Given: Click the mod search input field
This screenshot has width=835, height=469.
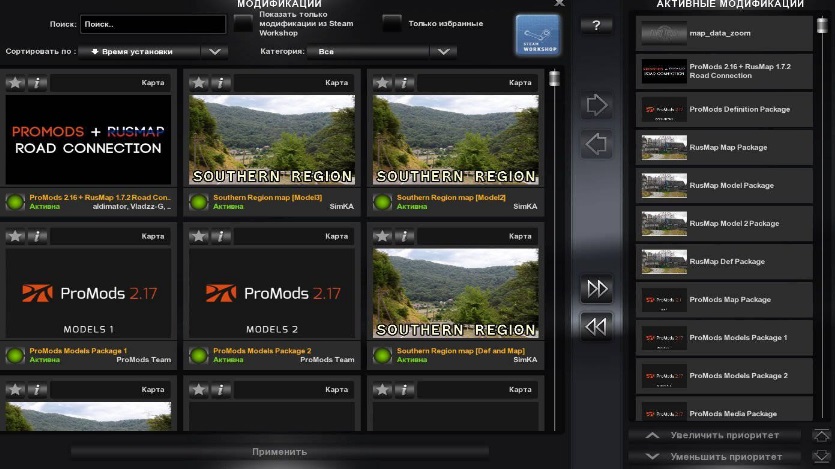Looking at the screenshot, I should coord(153,24).
